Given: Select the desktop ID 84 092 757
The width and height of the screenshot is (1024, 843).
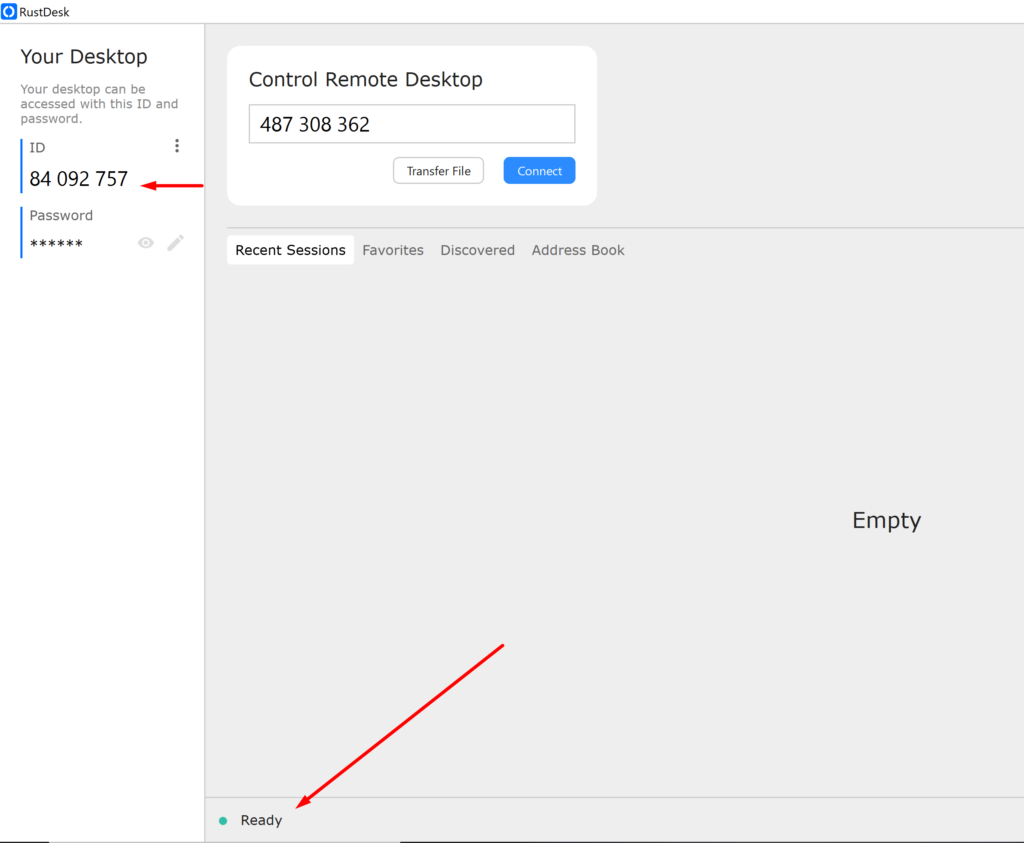Looking at the screenshot, I should pos(78,179).
